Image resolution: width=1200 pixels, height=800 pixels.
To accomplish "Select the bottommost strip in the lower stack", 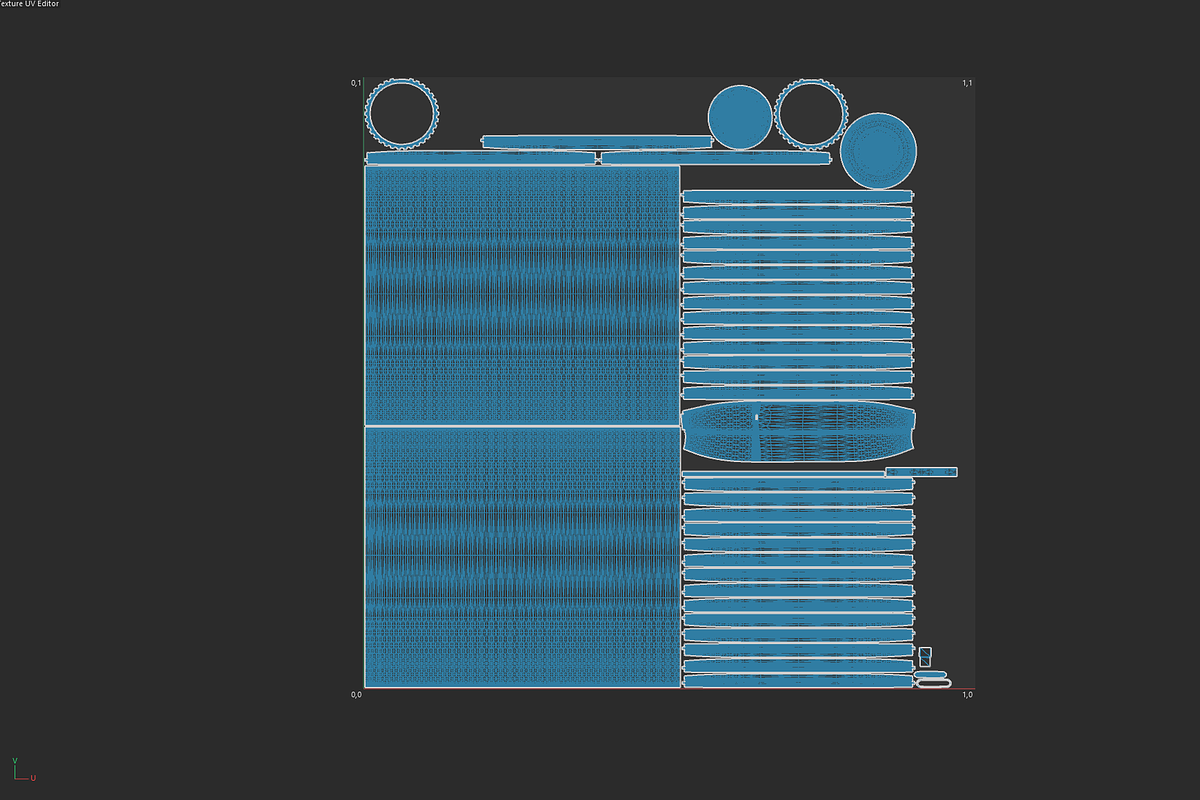I will click(x=798, y=681).
